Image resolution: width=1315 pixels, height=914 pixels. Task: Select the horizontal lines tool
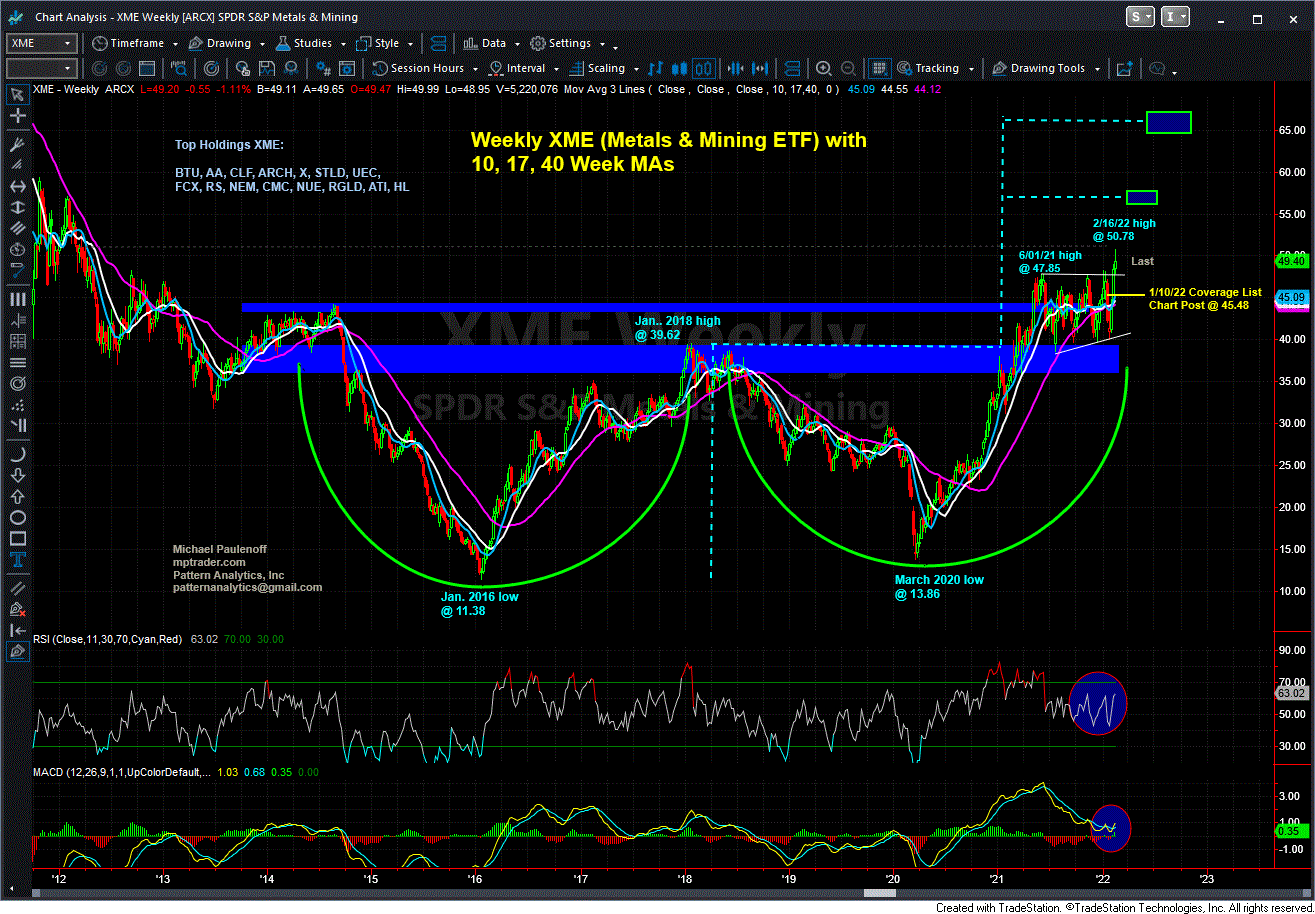point(18,362)
